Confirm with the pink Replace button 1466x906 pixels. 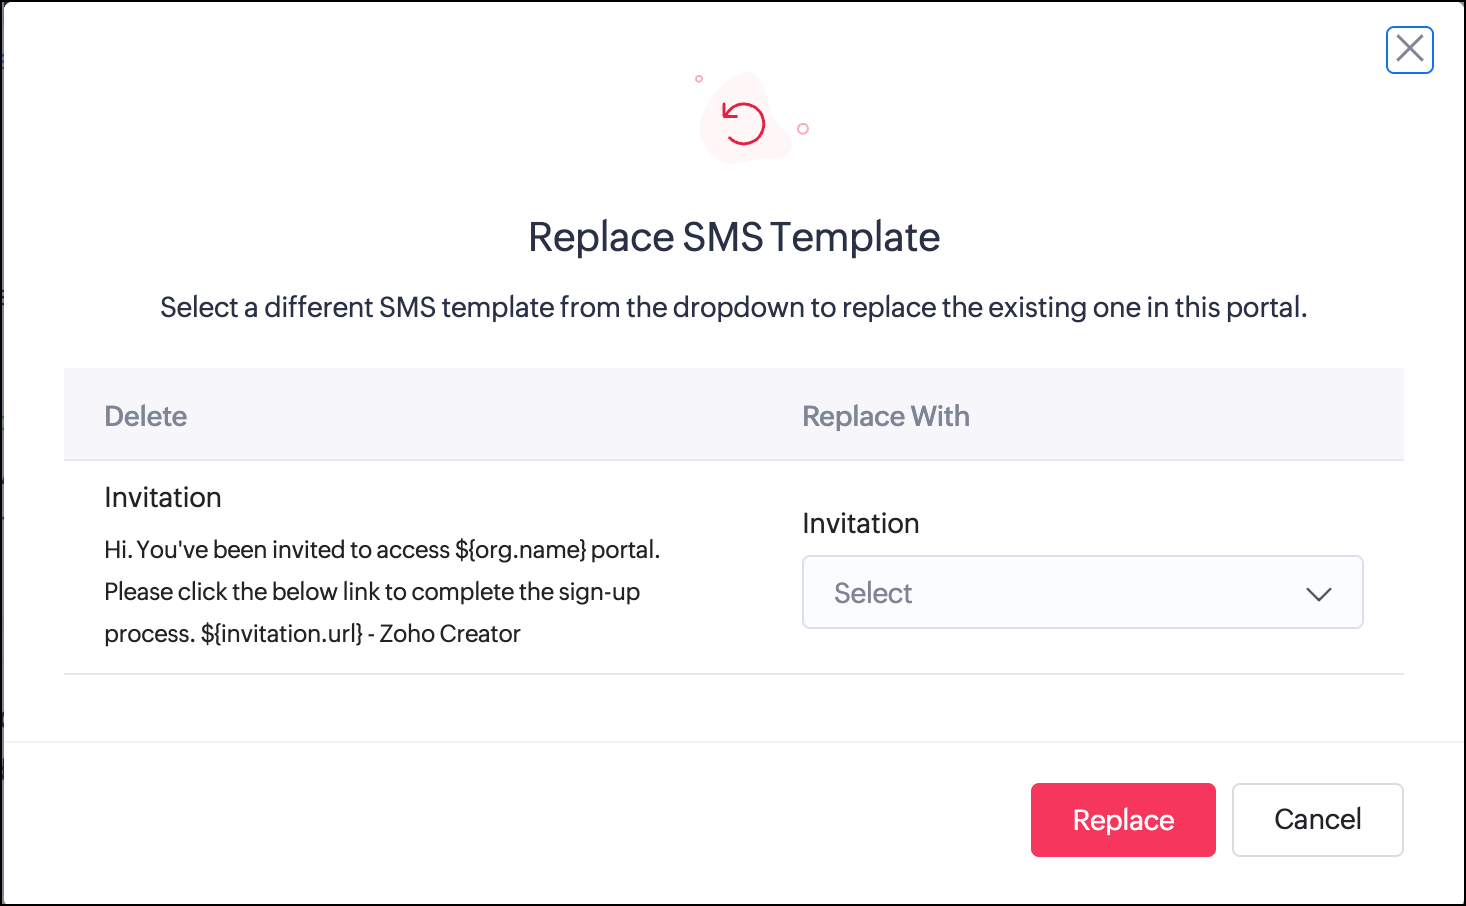pos(1123,820)
